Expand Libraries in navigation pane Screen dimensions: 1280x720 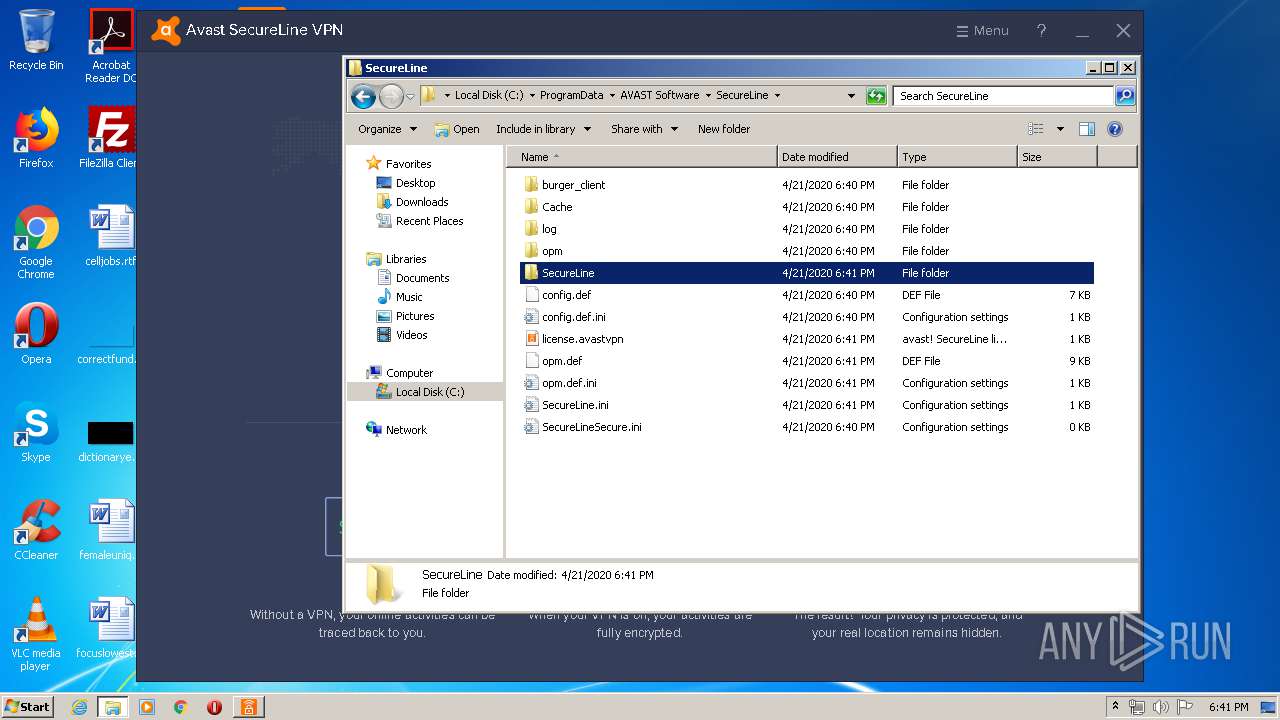[x=406, y=259]
